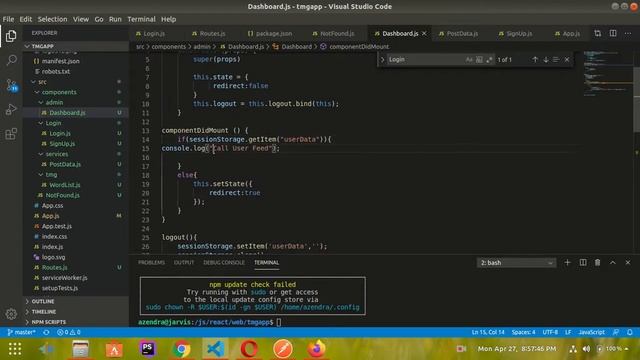This screenshot has height=360, width=640.
Task: Open the editor More Actions menu
Action: tap(628, 33)
